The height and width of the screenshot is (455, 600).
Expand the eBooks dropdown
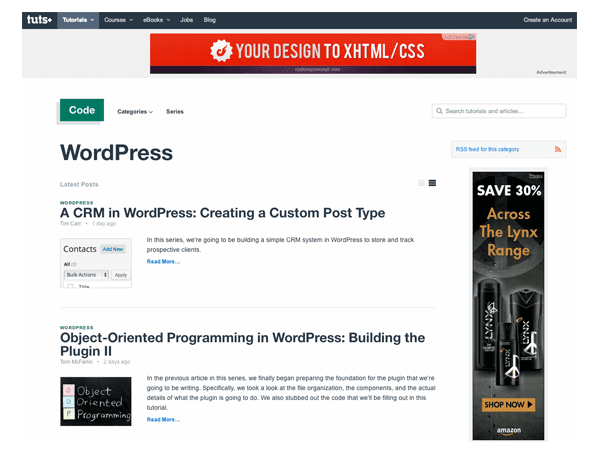[x=155, y=19]
